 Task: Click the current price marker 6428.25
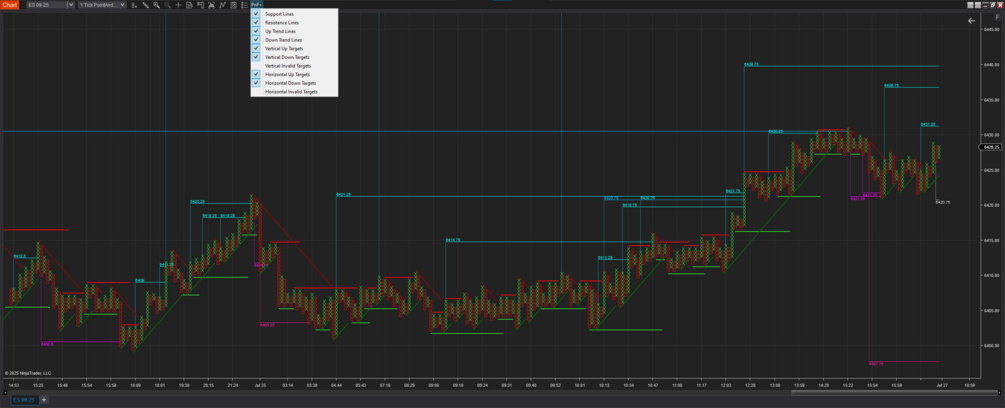coord(991,147)
